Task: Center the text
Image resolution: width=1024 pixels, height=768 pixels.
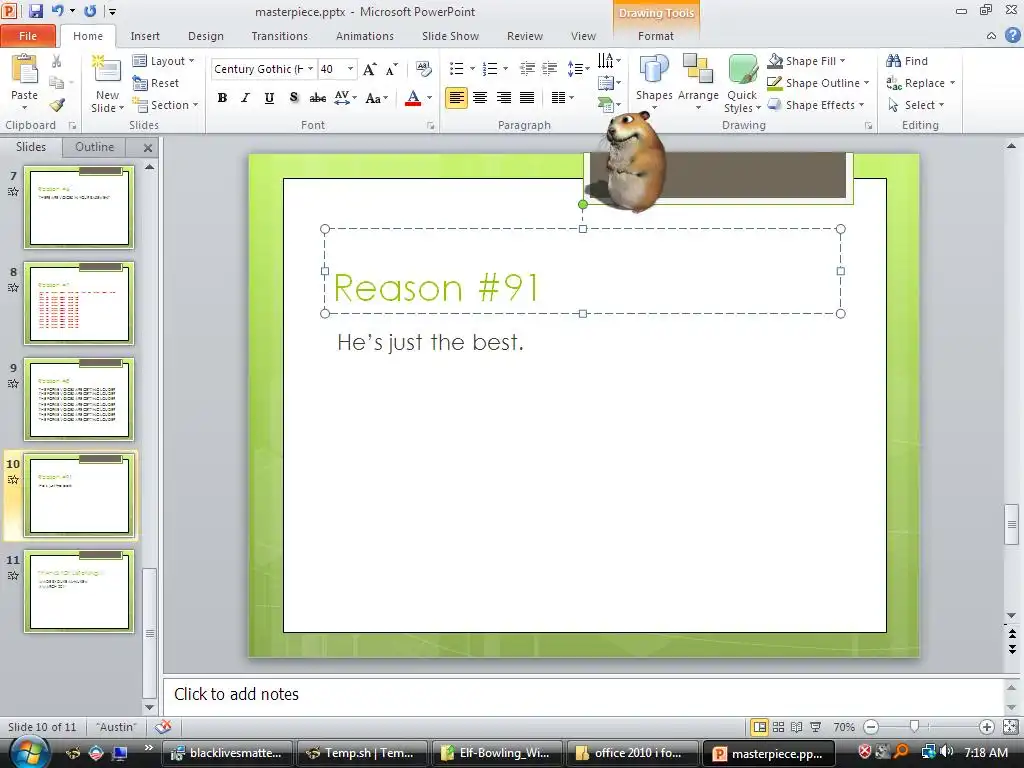Action: click(x=480, y=98)
